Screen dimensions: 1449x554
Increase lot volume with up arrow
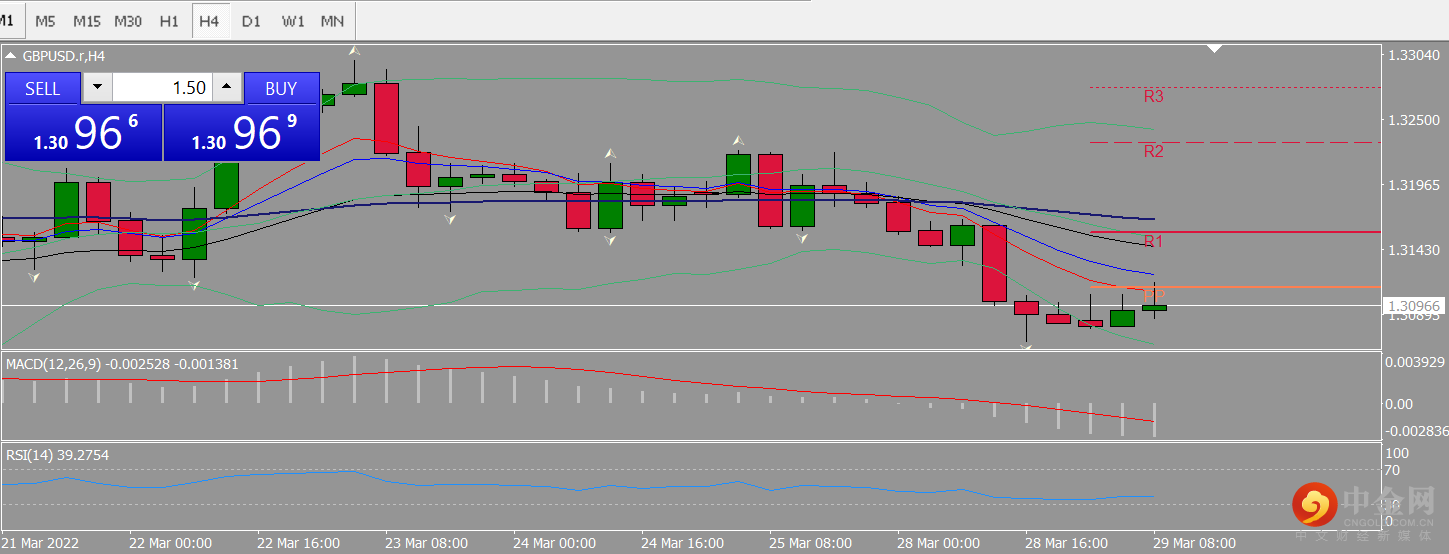coord(227,88)
